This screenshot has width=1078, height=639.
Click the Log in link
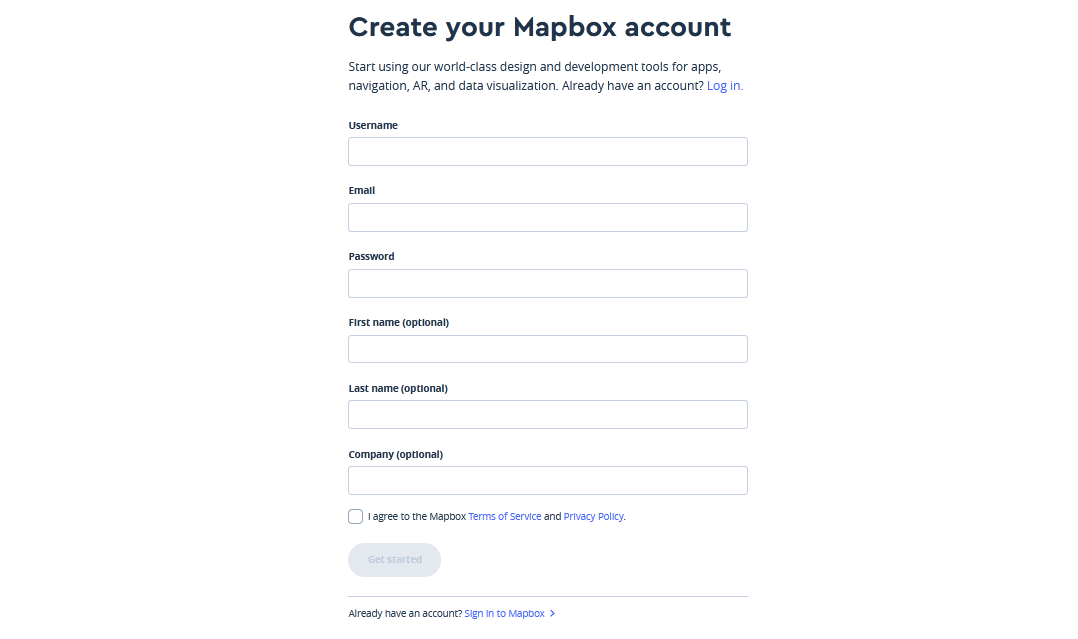pos(723,86)
